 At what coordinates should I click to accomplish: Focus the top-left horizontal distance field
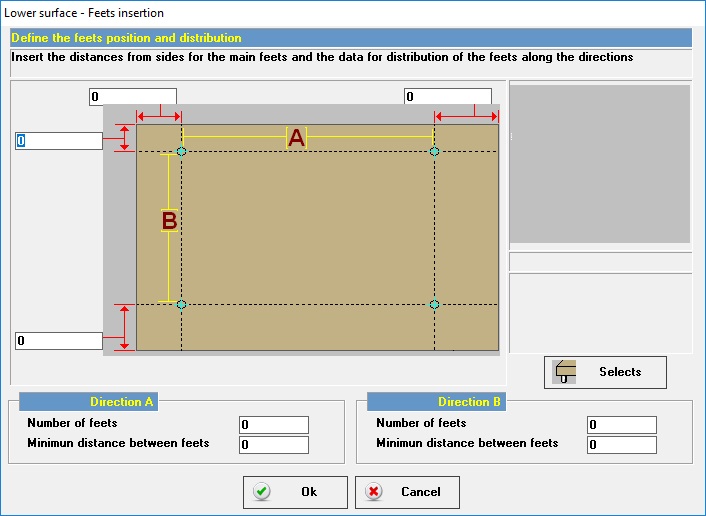(133, 97)
